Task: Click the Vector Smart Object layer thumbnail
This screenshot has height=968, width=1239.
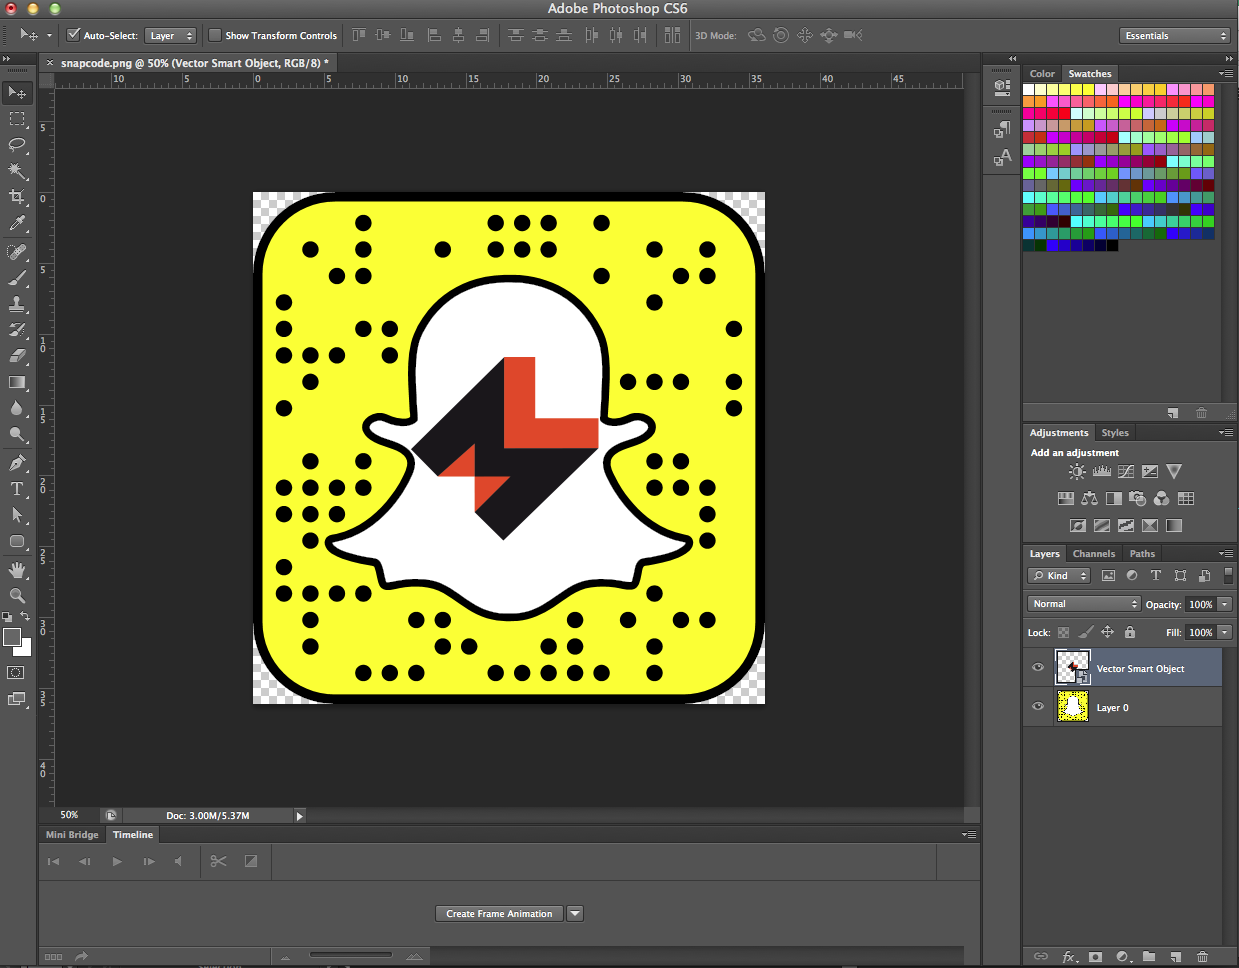Action: 1072,667
